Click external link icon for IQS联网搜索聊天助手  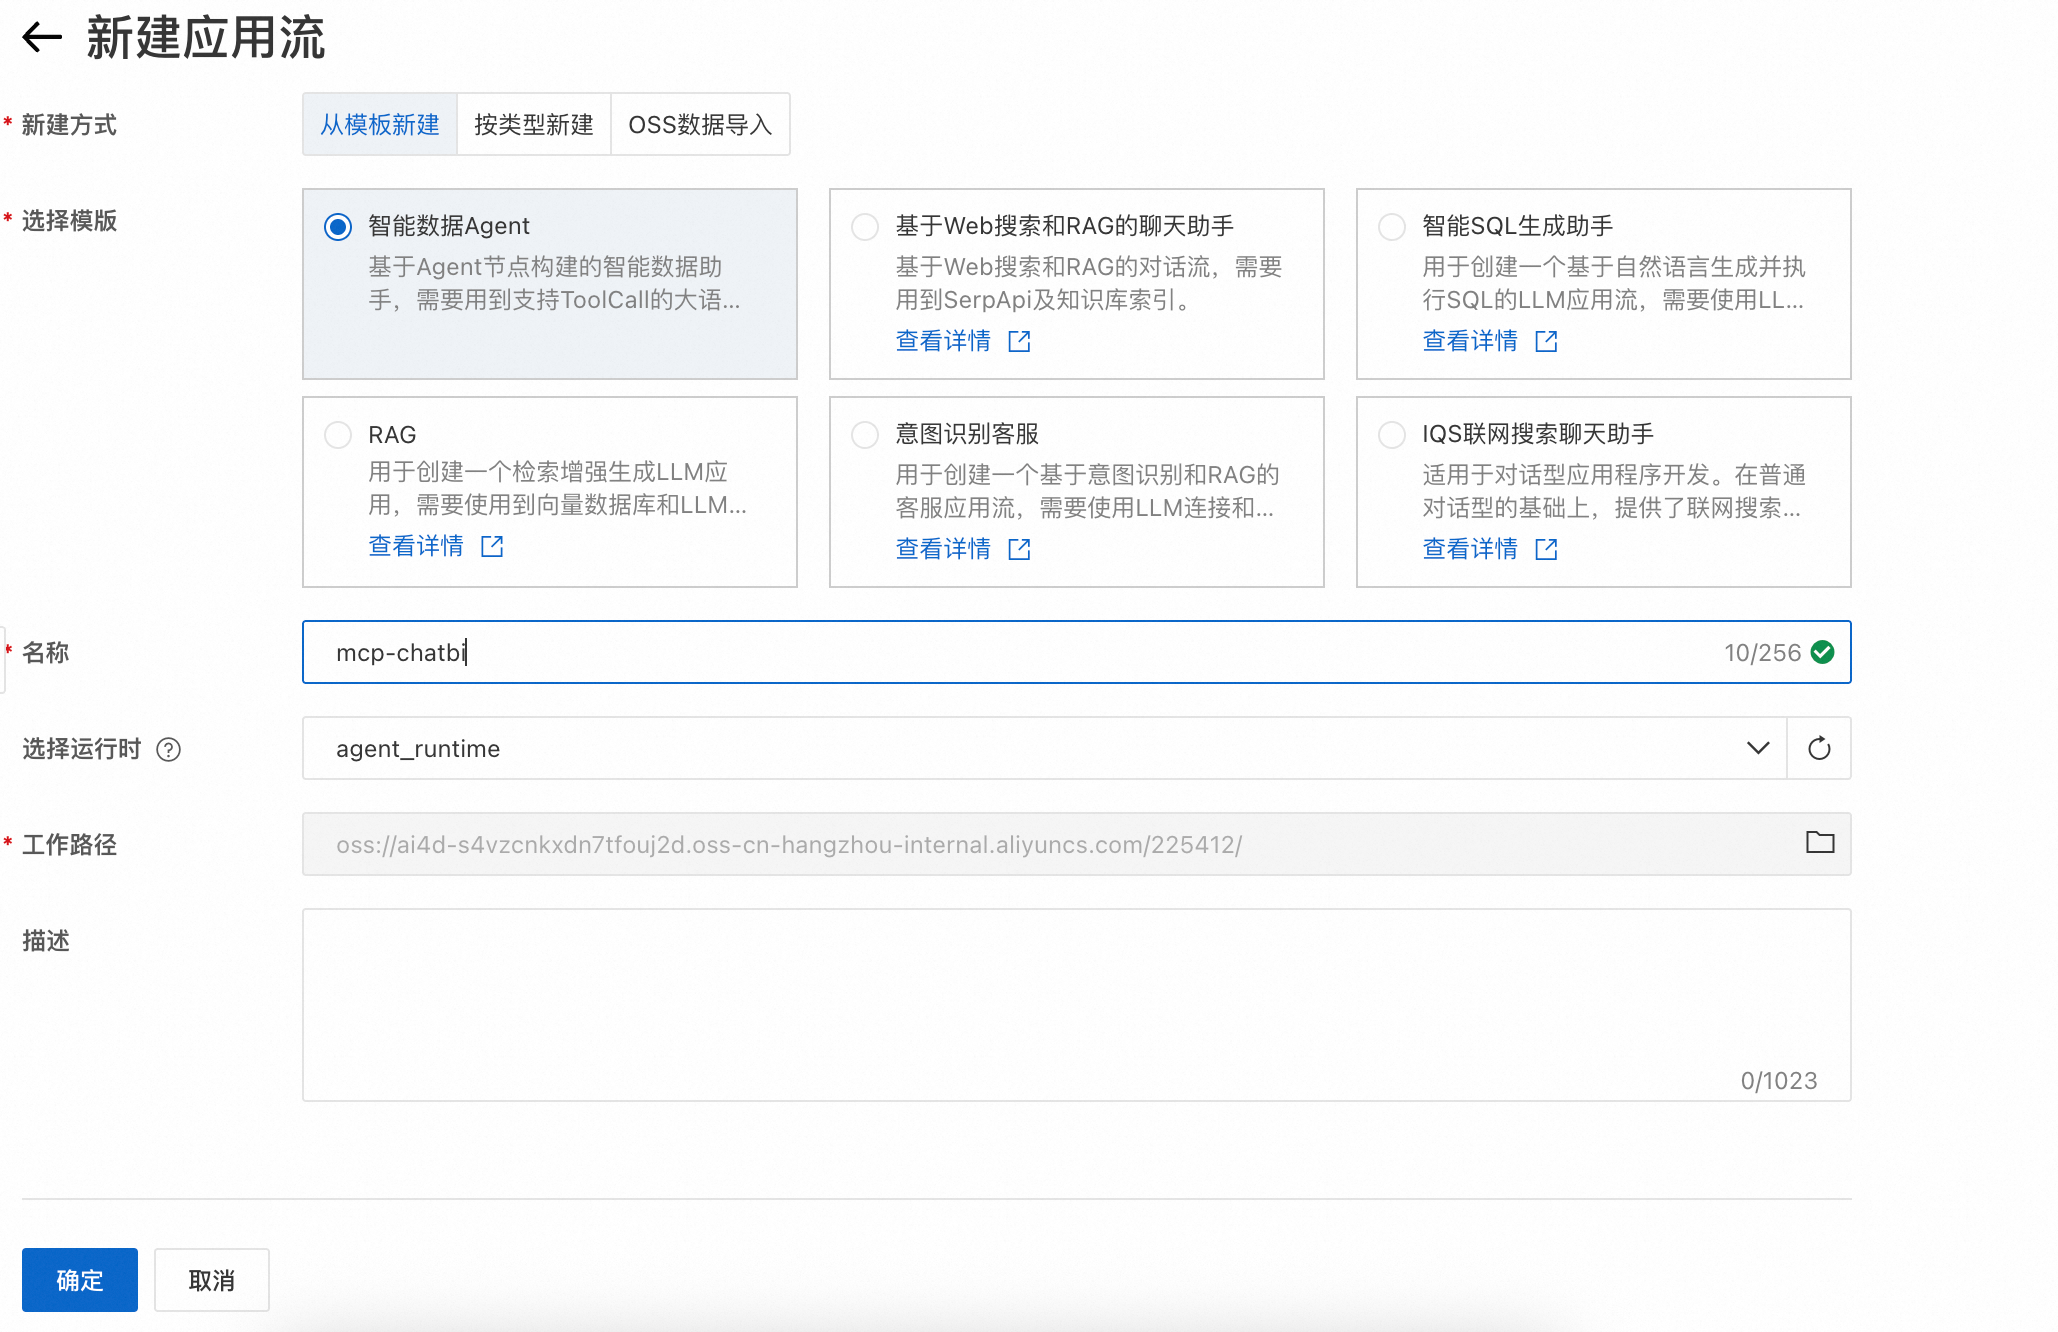tap(1546, 549)
